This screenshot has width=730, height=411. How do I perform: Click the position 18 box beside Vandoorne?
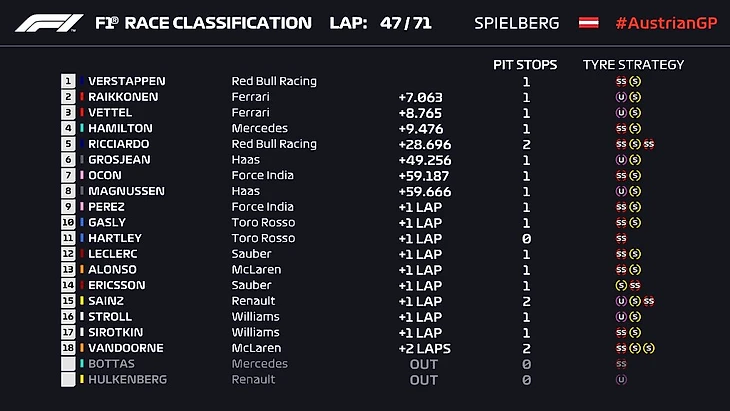point(68,348)
